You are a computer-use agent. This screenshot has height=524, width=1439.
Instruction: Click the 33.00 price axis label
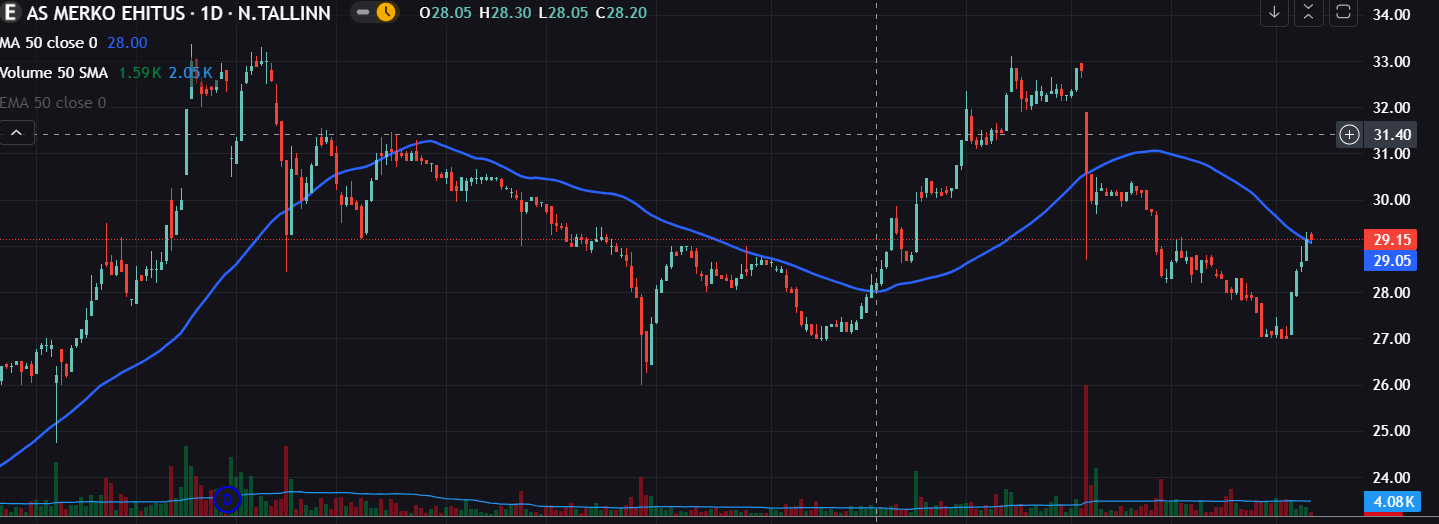click(x=1392, y=61)
